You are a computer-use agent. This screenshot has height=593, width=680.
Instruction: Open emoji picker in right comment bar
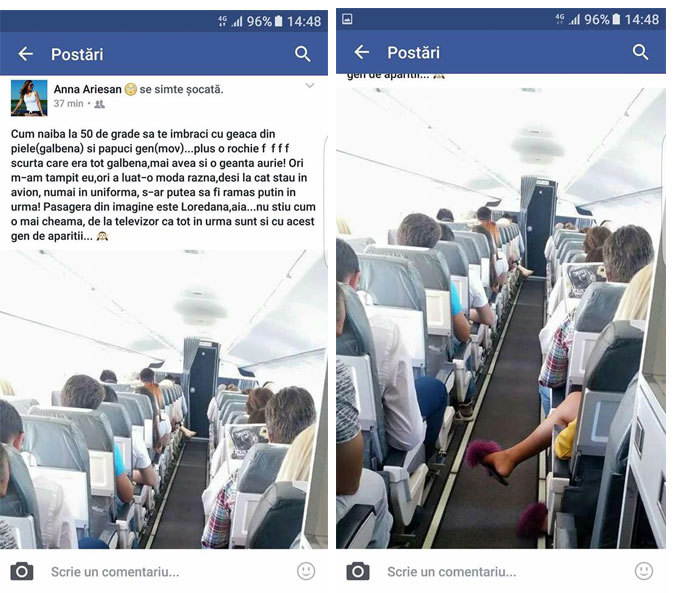click(x=644, y=571)
